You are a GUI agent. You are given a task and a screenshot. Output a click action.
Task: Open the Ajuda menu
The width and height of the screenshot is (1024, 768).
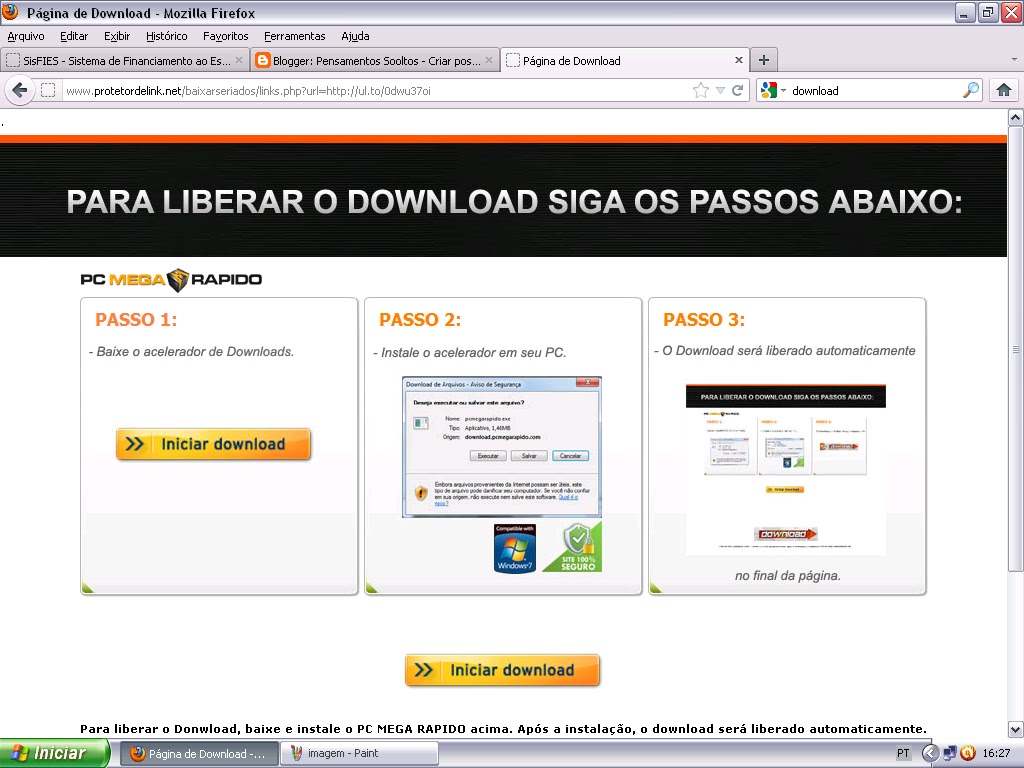tap(355, 36)
